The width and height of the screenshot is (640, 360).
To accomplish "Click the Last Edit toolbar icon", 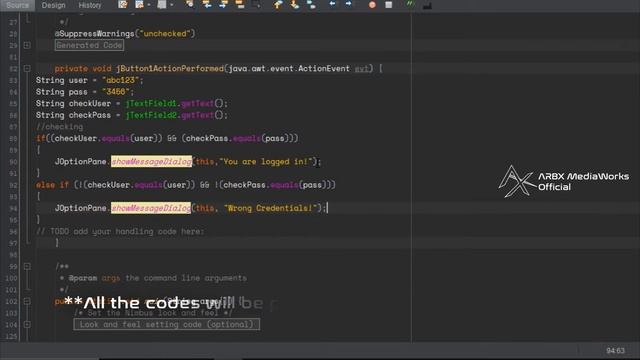I will [122, 5].
